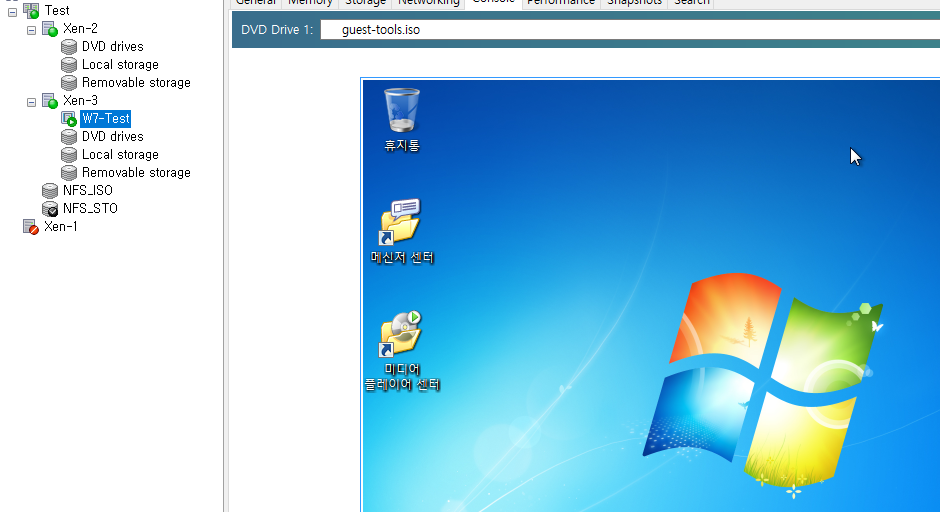Click Local storage disk icon under Xen-3
This screenshot has width=940, height=512.
[69, 155]
